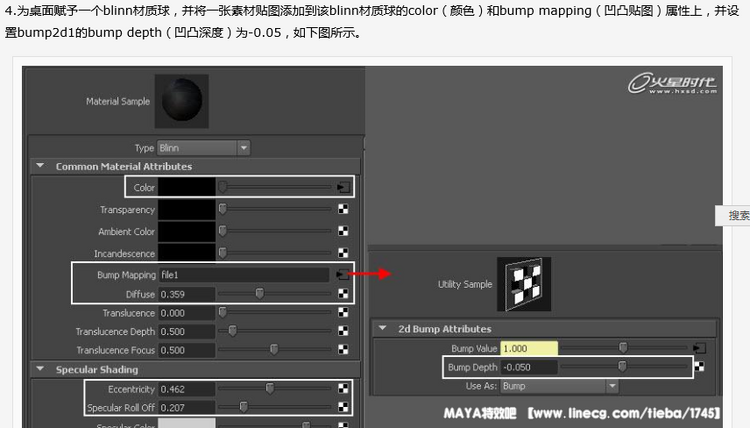The image size is (750, 428).
Task: Click the Color attribute connection icon
Action: pos(343,187)
